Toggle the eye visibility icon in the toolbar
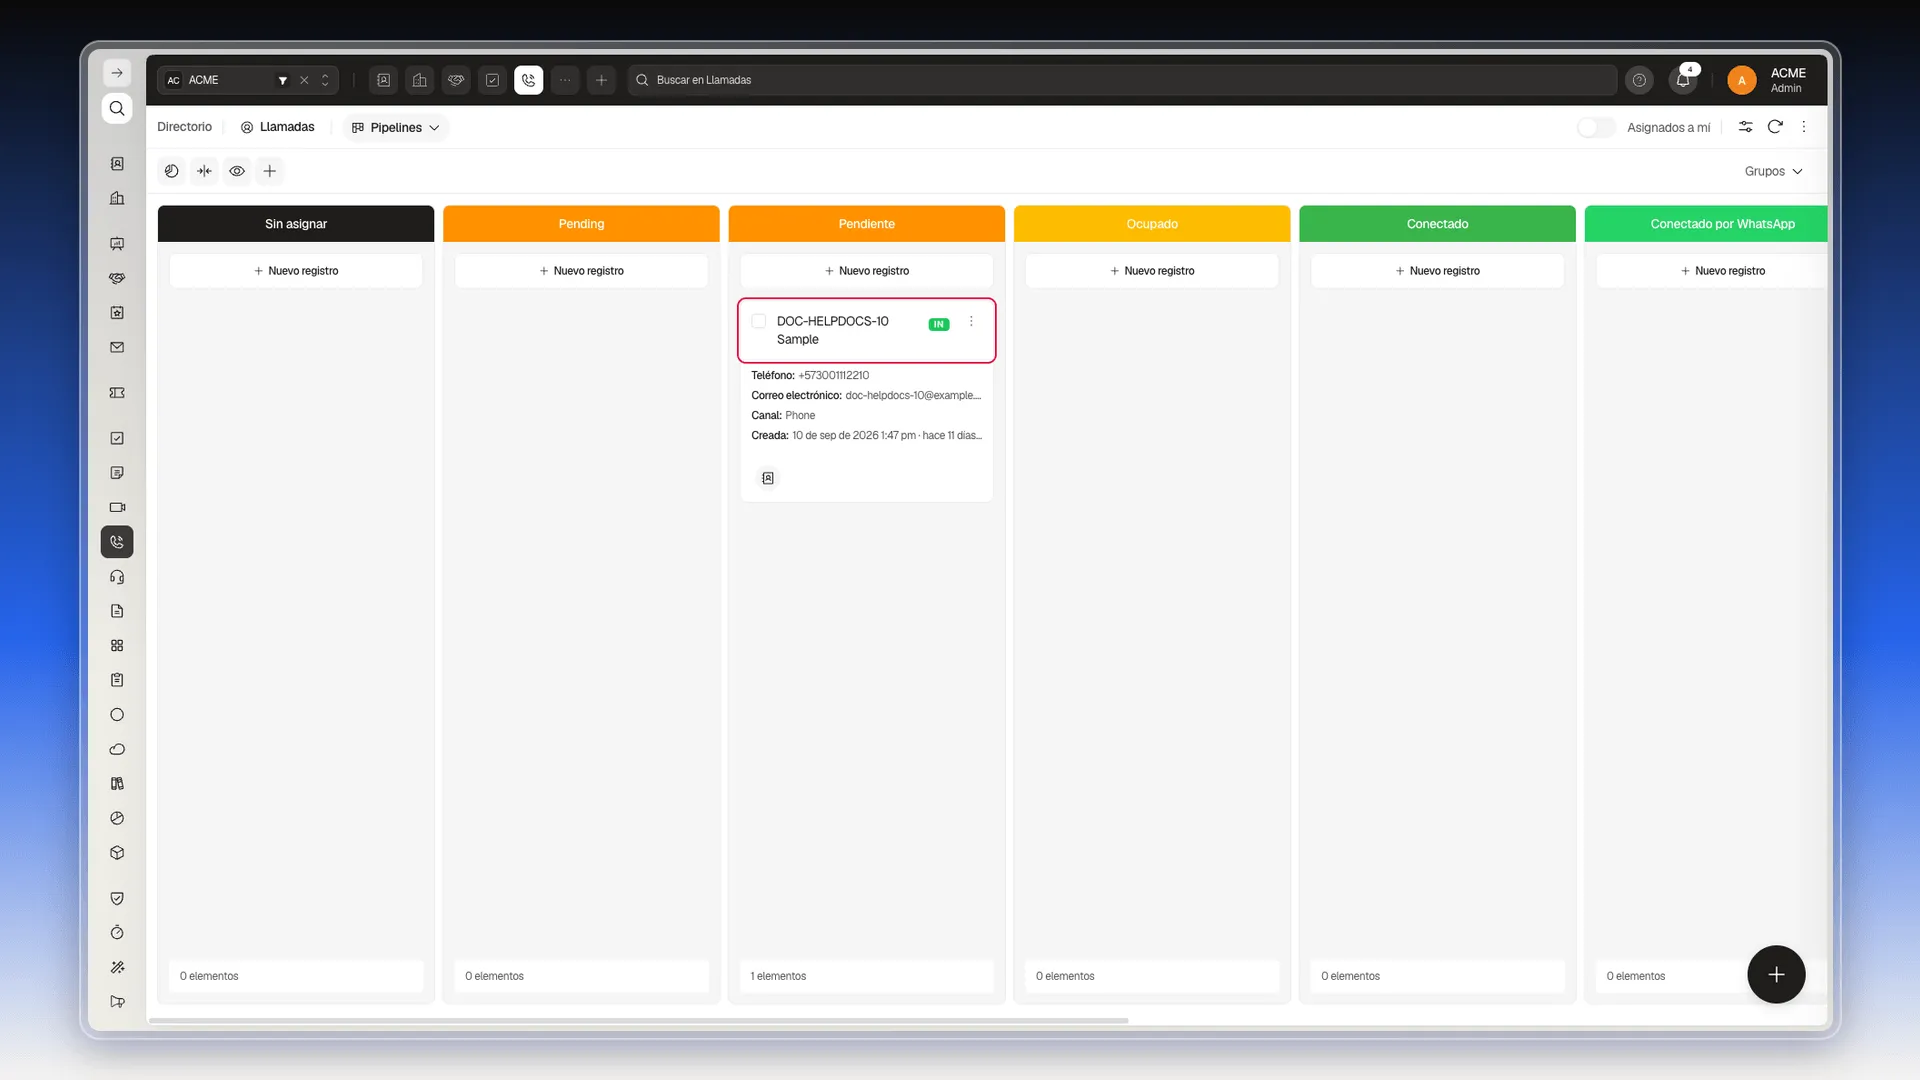Image resolution: width=1920 pixels, height=1080 pixels. (237, 171)
